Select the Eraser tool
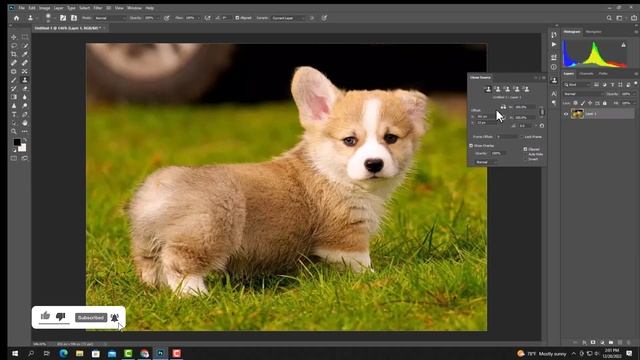This screenshot has height=360, width=640. [x=25, y=89]
